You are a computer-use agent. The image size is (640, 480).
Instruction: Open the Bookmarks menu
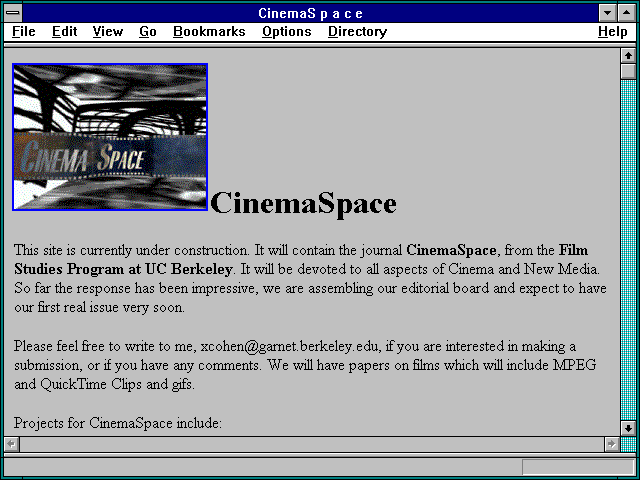(209, 31)
